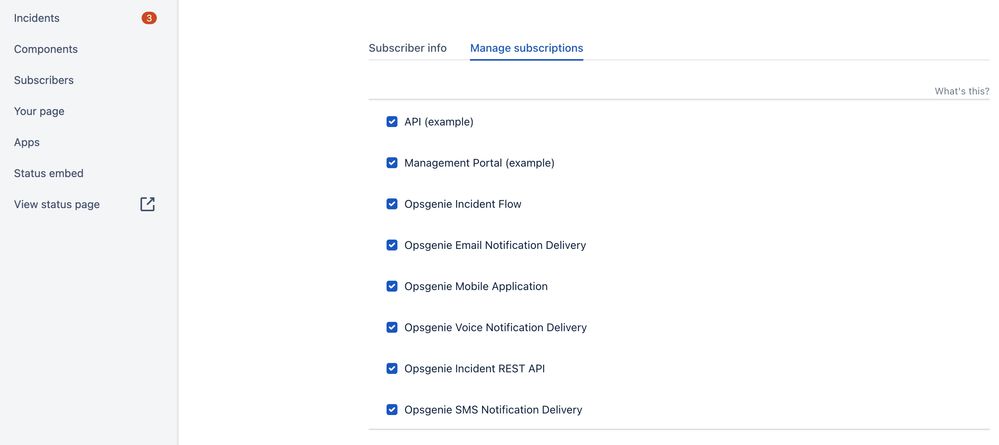Click the Opsgenie Voice Notification Delivery label
The height and width of the screenshot is (445, 999).
point(496,328)
